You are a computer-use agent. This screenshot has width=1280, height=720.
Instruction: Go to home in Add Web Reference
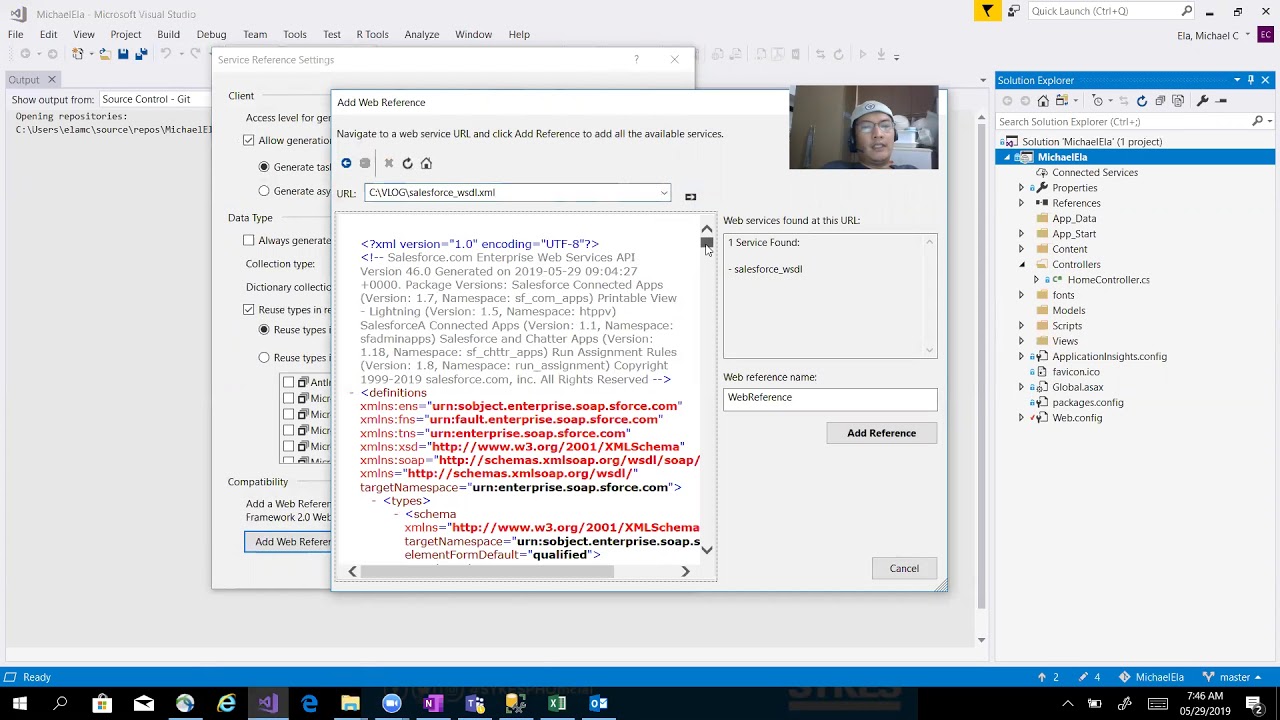[x=426, y=163]
